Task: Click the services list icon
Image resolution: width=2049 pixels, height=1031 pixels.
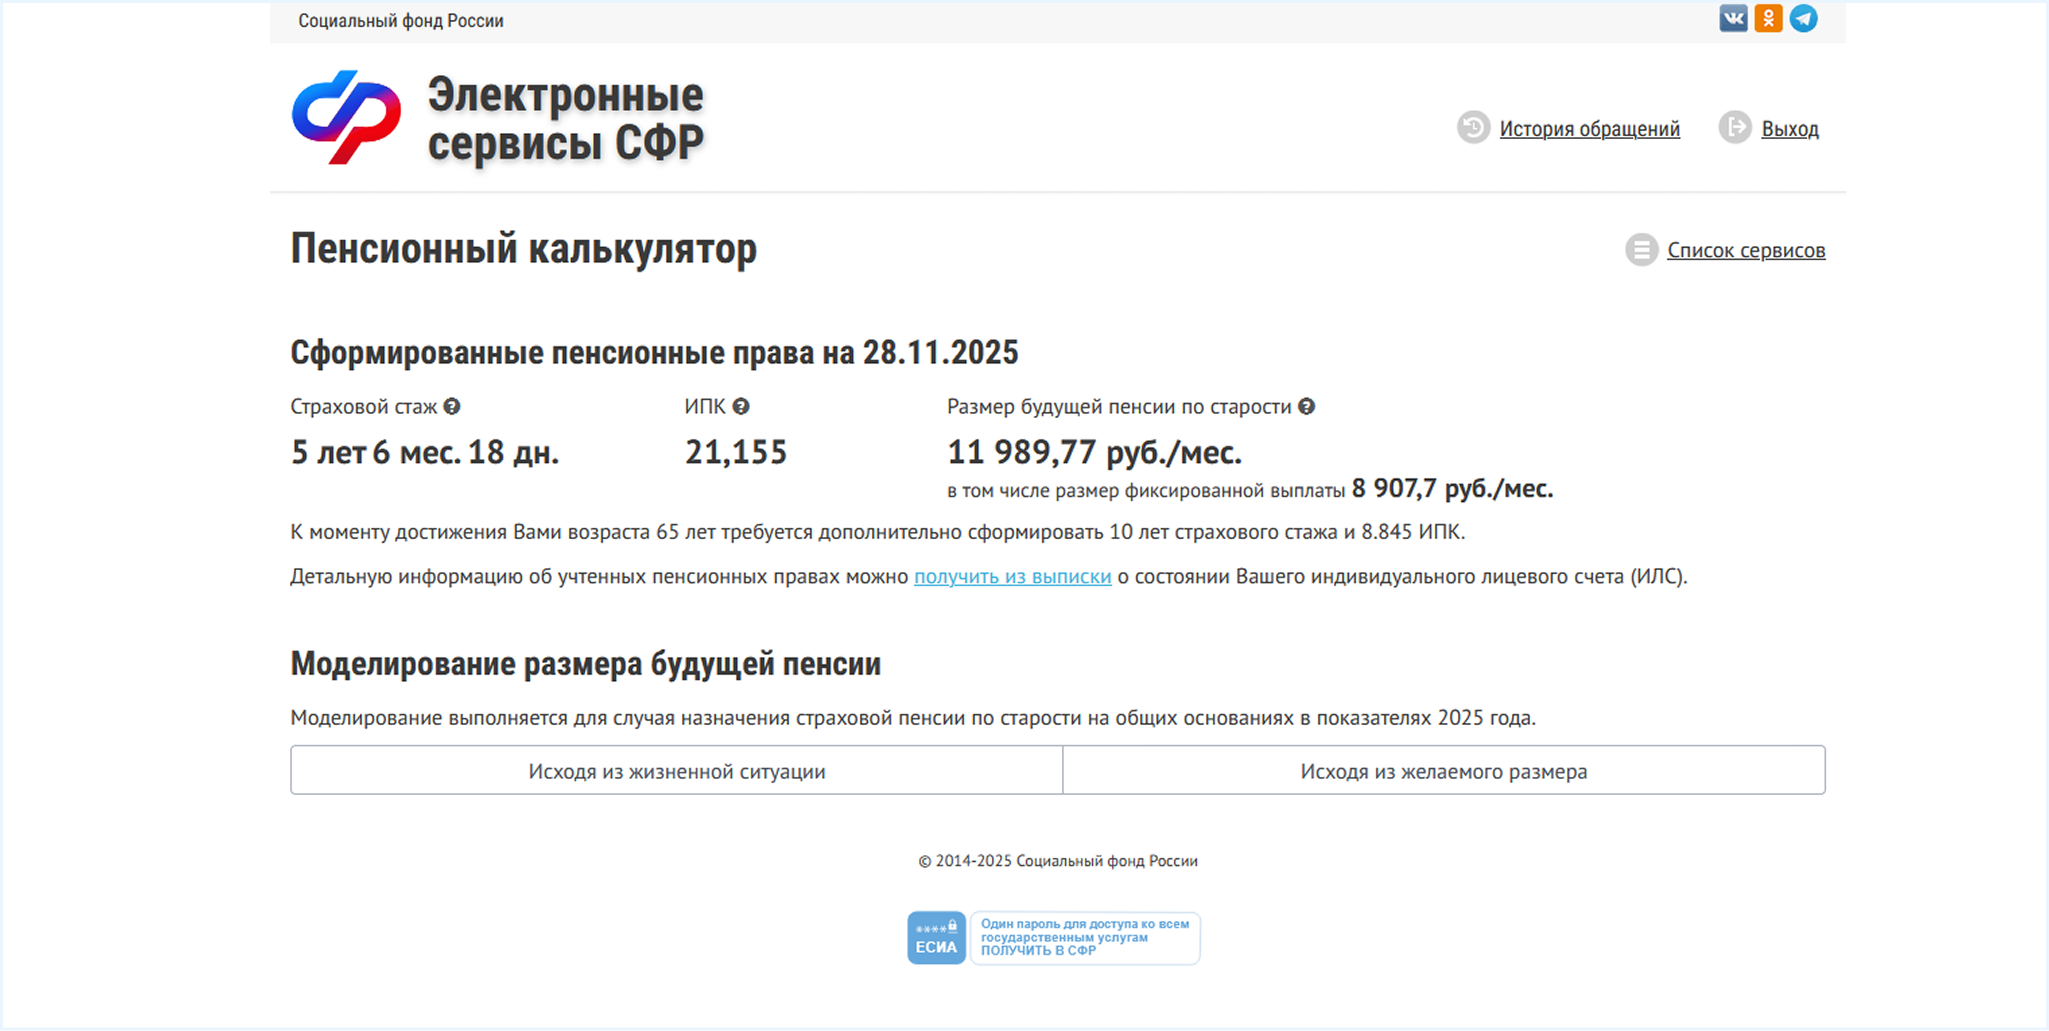Action: click(1640, 250)
